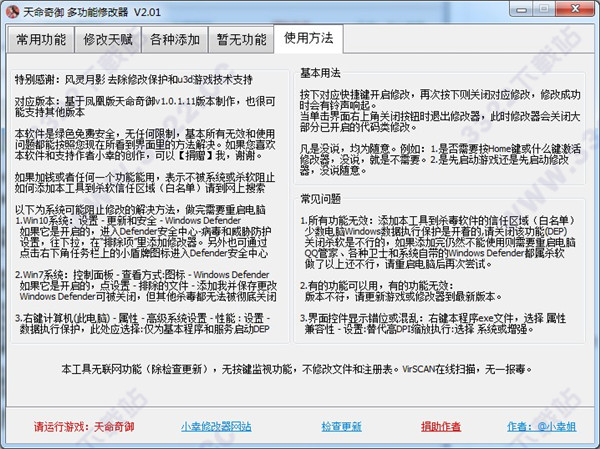The height and width of the screenshot is (449, 600).
Task: Click the 本工具无联网功能 notice text
Action: tap(297, 369)
